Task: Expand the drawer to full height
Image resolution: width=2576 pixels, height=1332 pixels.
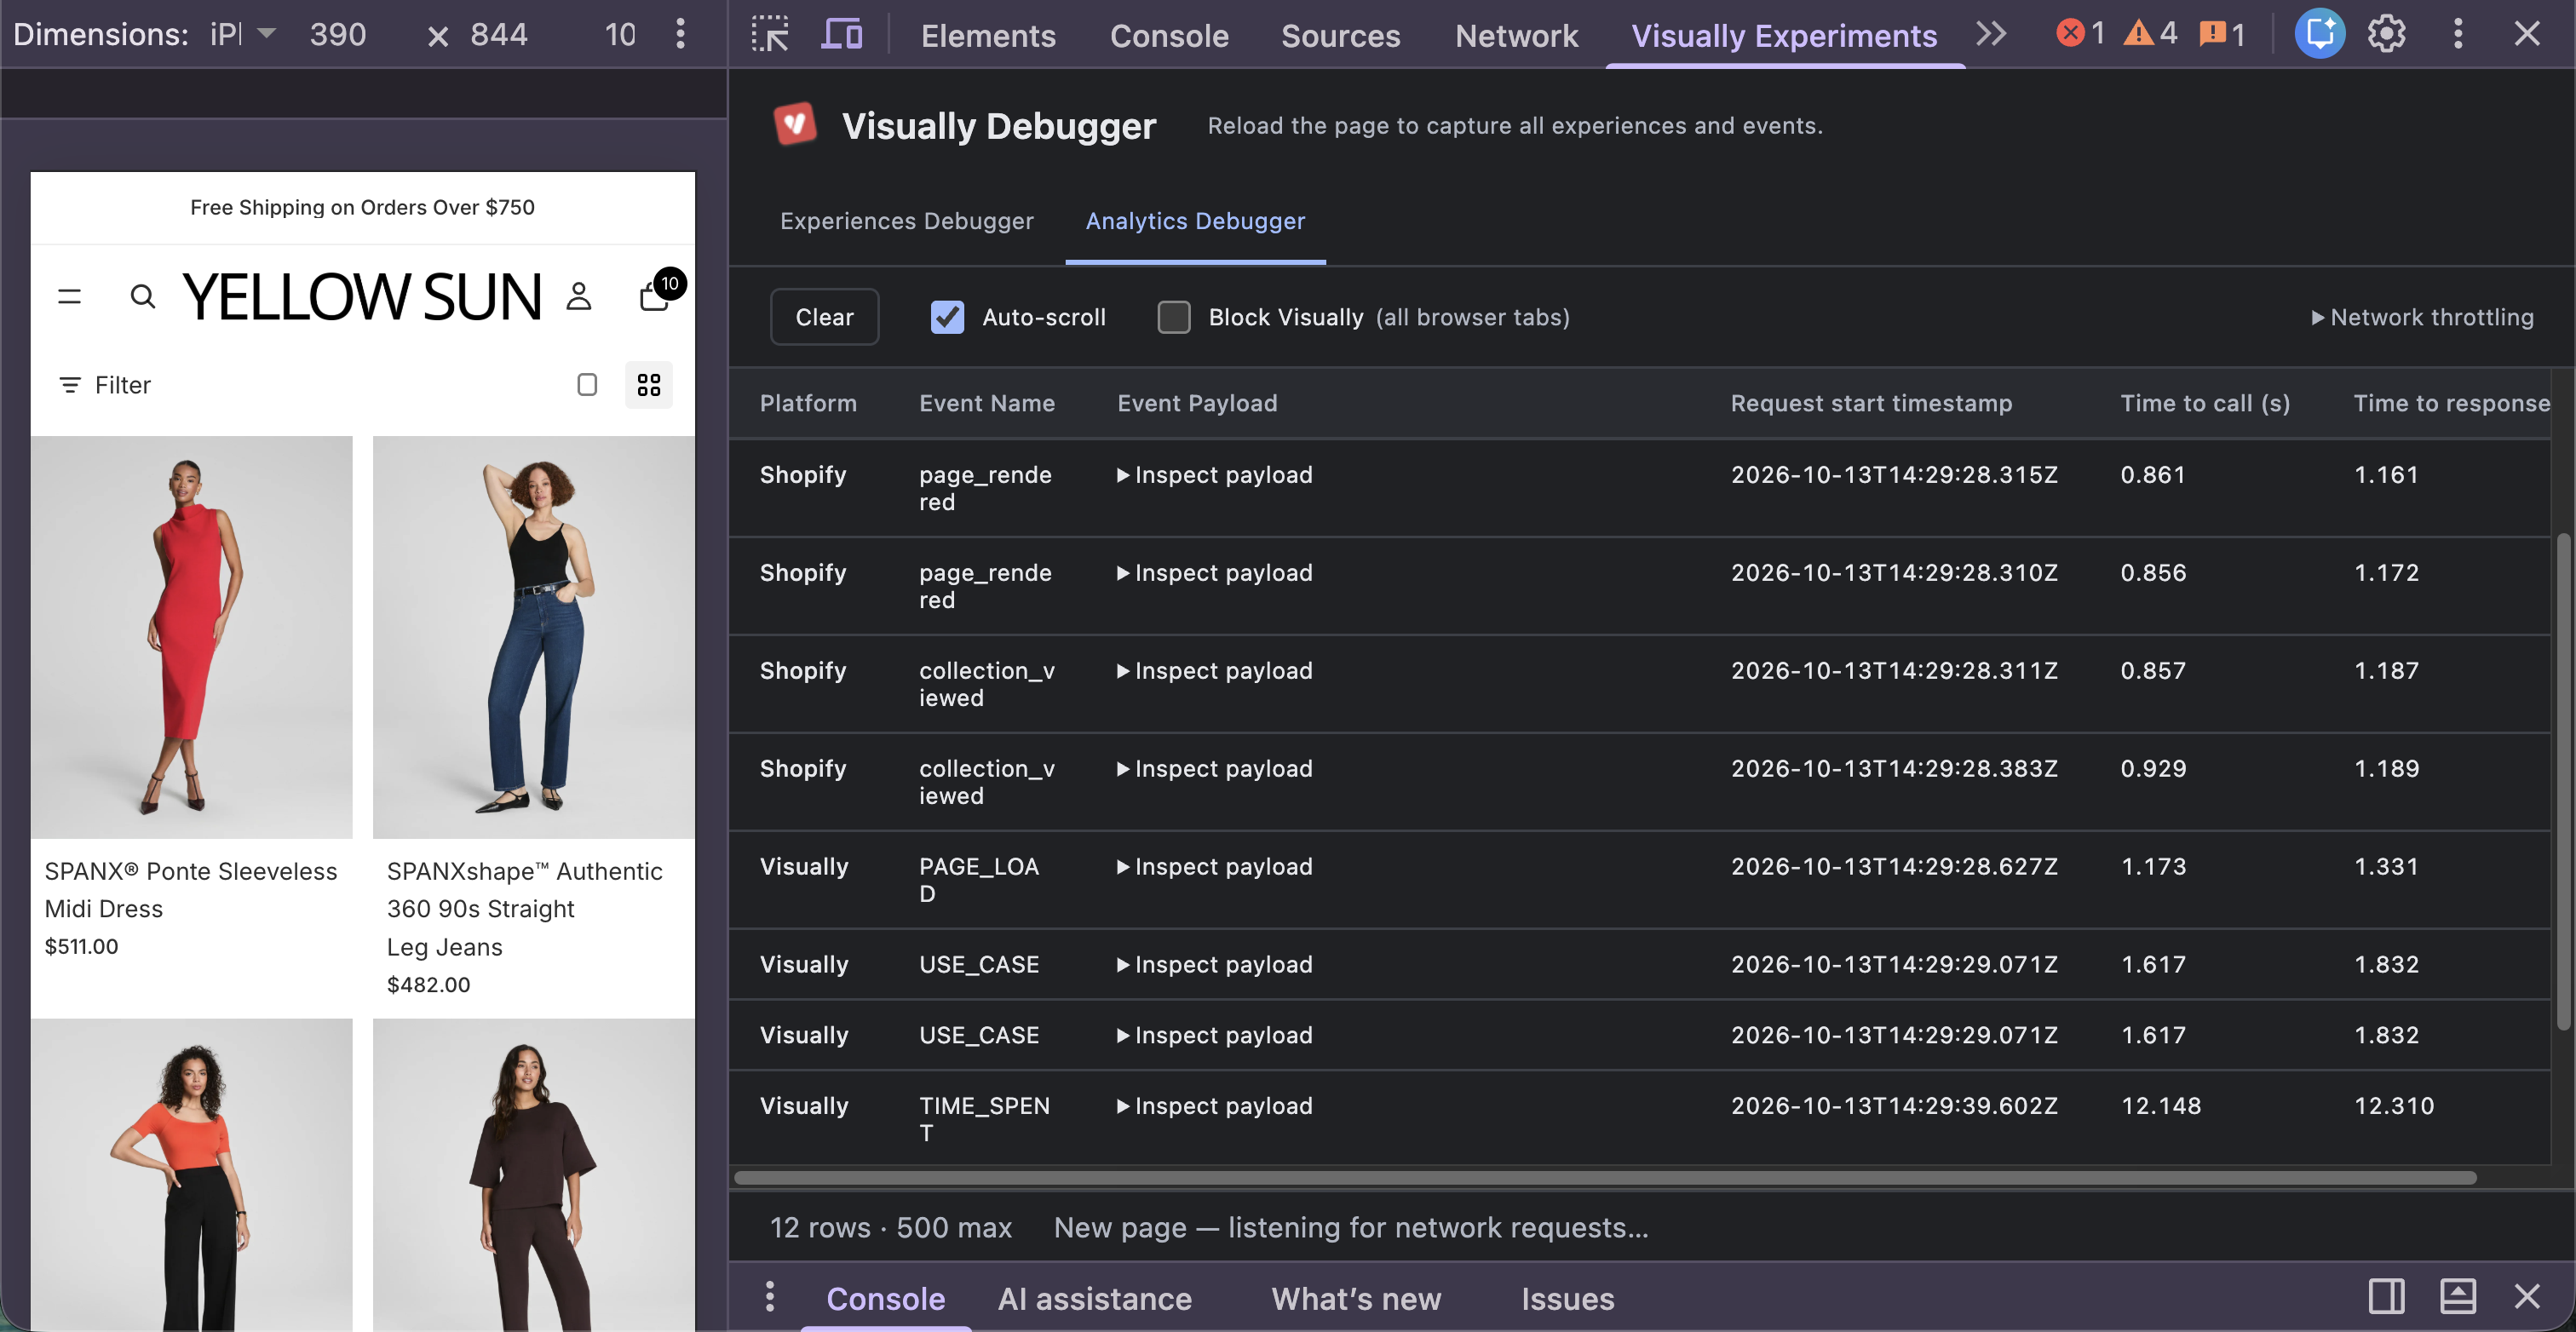Action: pos(2457,1297)
